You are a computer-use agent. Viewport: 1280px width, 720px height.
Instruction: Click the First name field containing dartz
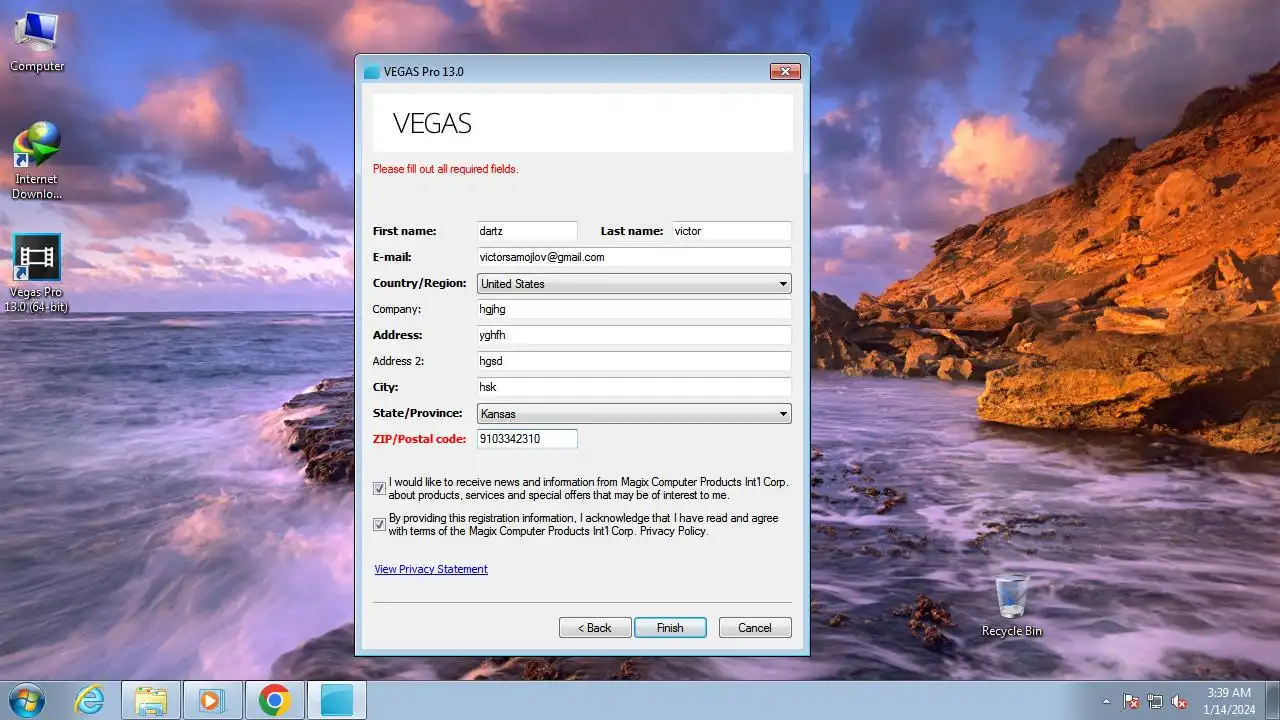pos(527,231)
